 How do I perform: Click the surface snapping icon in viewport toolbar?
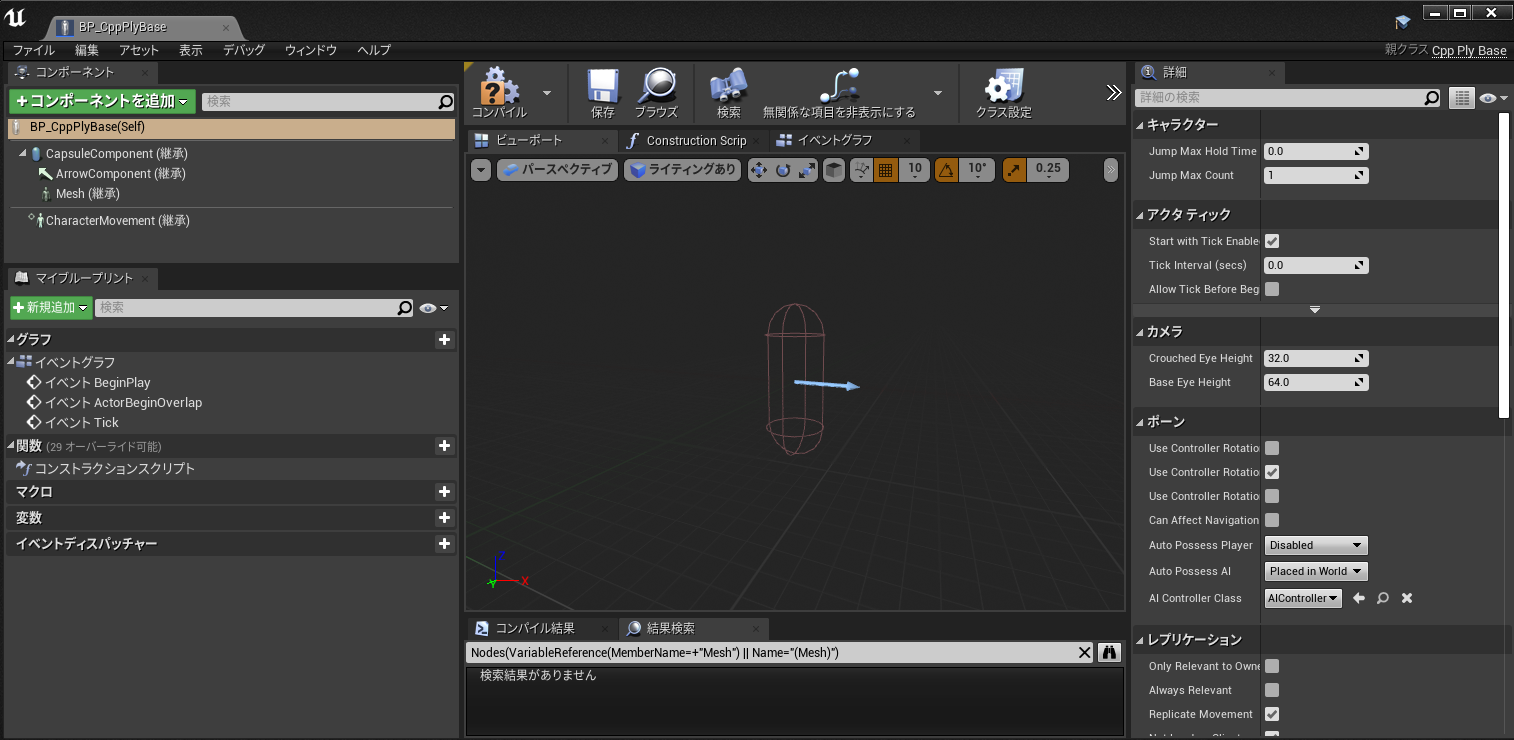(x=861, y=170)
